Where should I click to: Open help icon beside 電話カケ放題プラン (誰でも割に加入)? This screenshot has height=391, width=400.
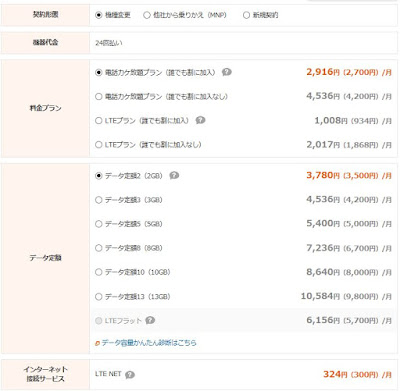(227, 72)
